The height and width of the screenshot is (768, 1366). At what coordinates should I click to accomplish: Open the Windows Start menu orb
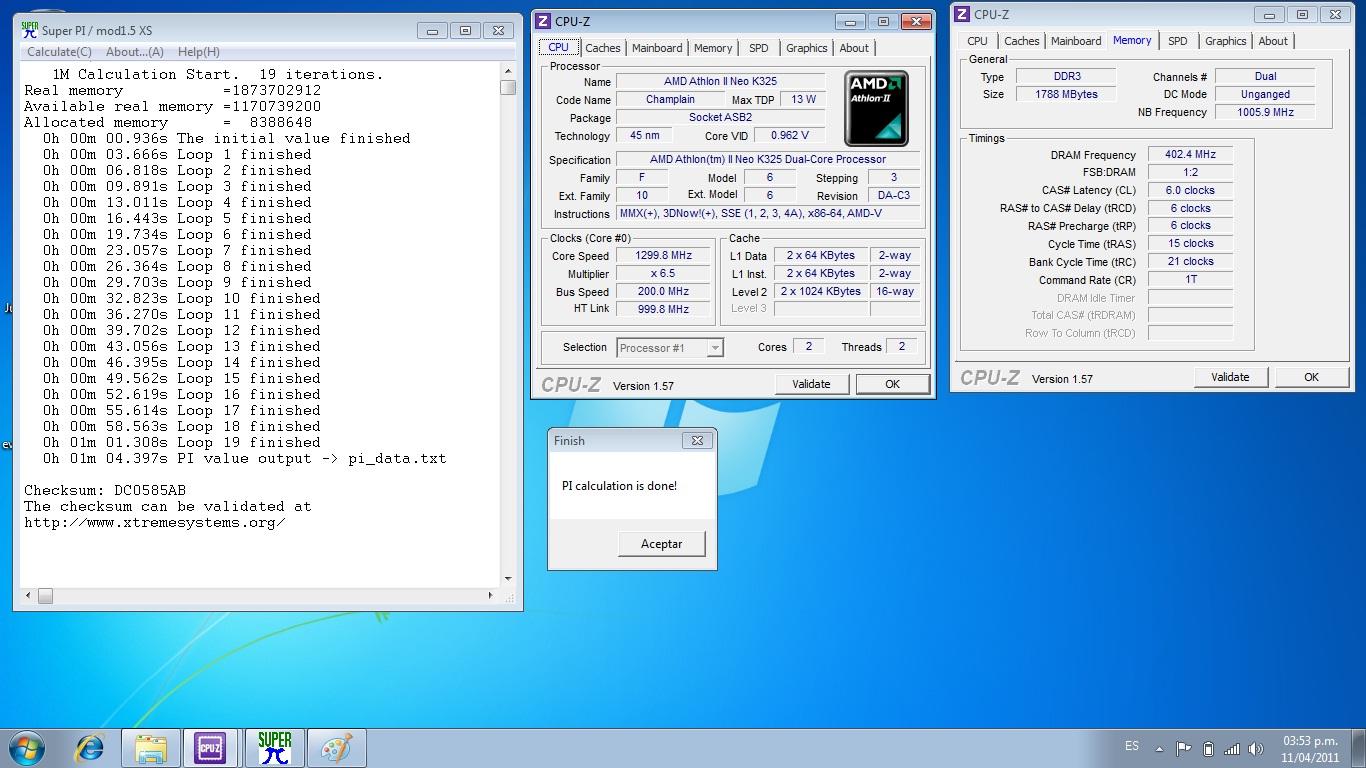[x=25, y=748]
